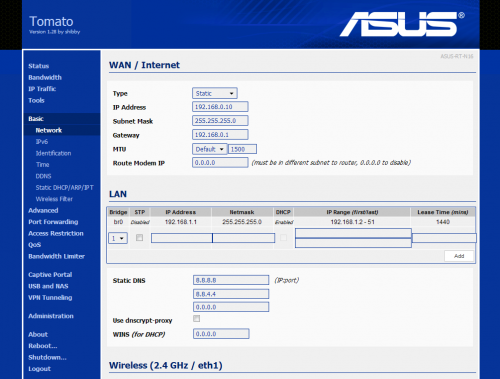The image size is (500, 379).
Task: Click the Static DNS 8.8.8.8 field
Action: point(231,280)
